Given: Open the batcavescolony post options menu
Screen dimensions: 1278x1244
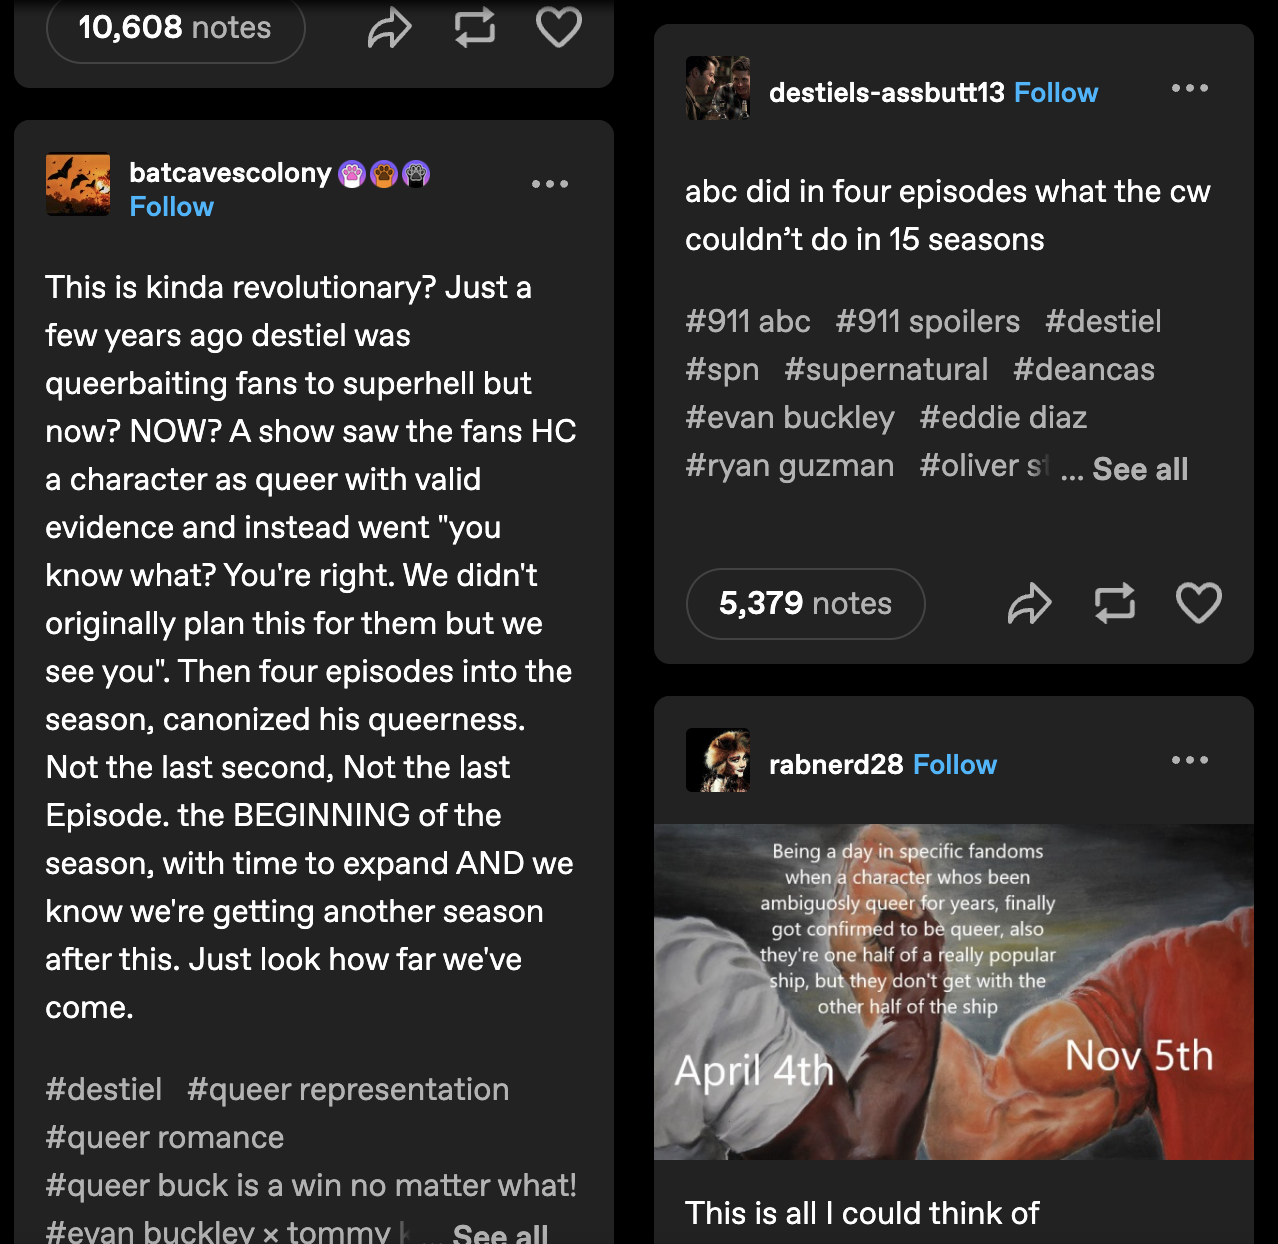Looking at the screenshot, I should pos(550,184).
